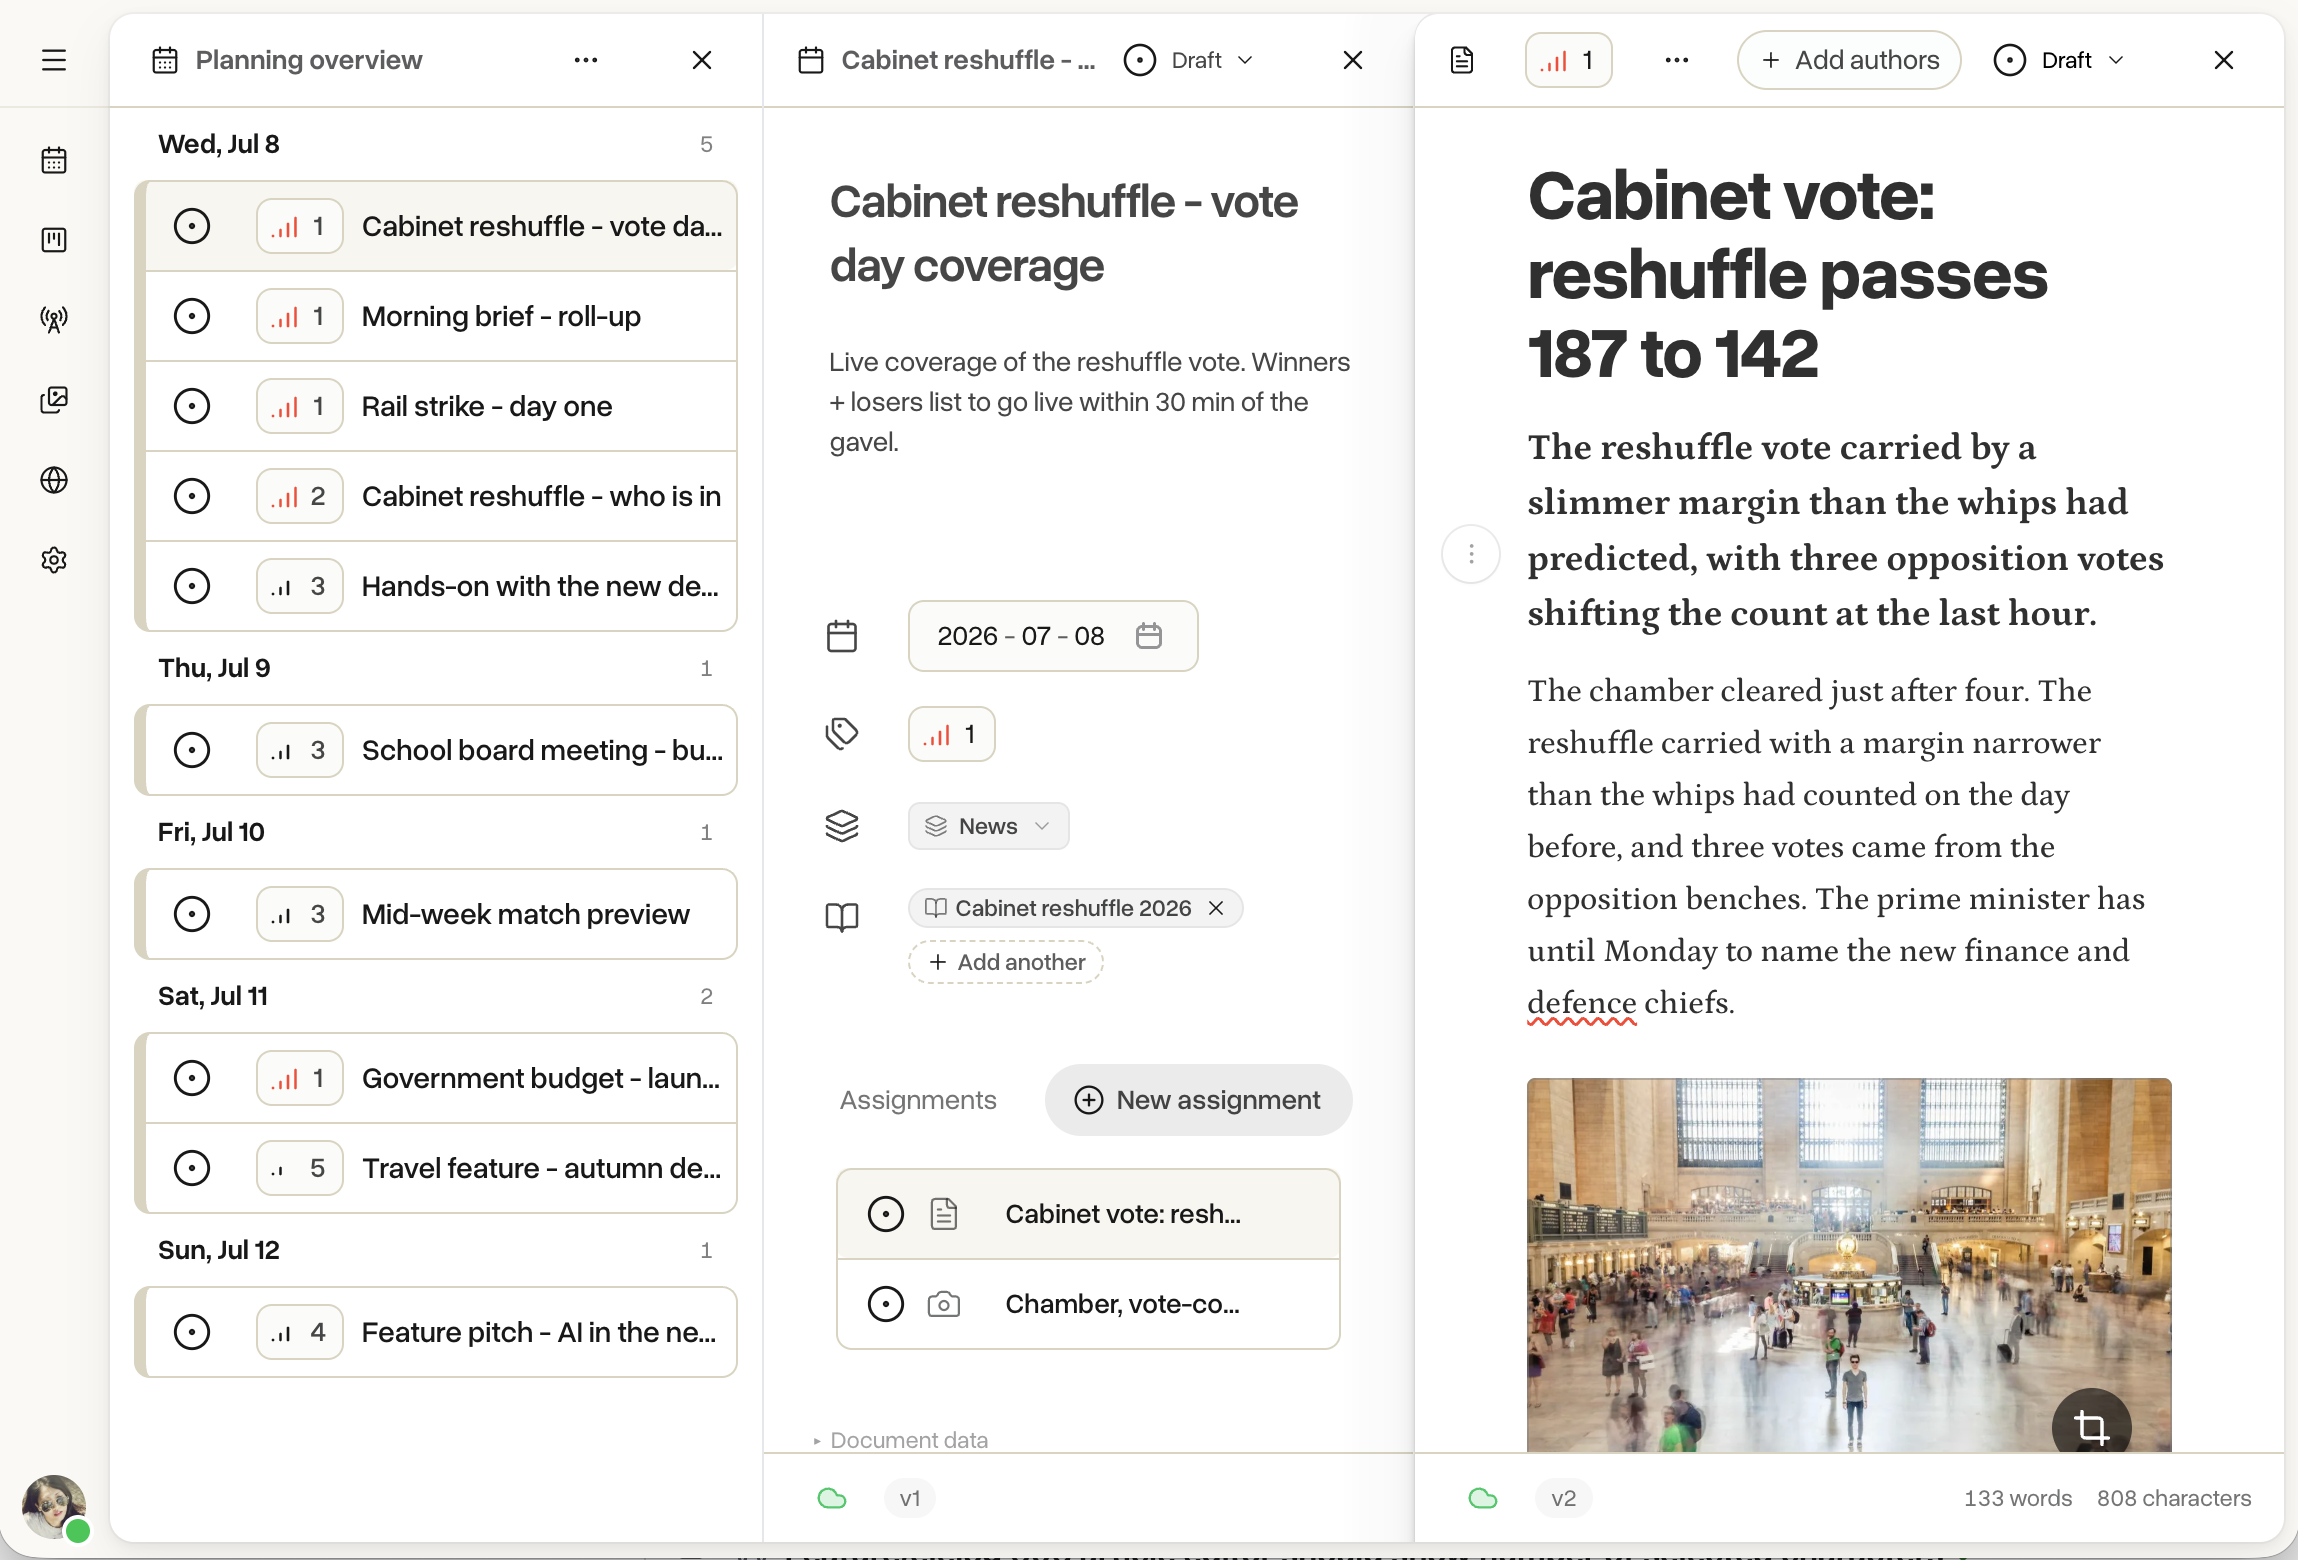Open the hamburger menu icon
Screen dimensions: 2298x1560
coord(54,60)
